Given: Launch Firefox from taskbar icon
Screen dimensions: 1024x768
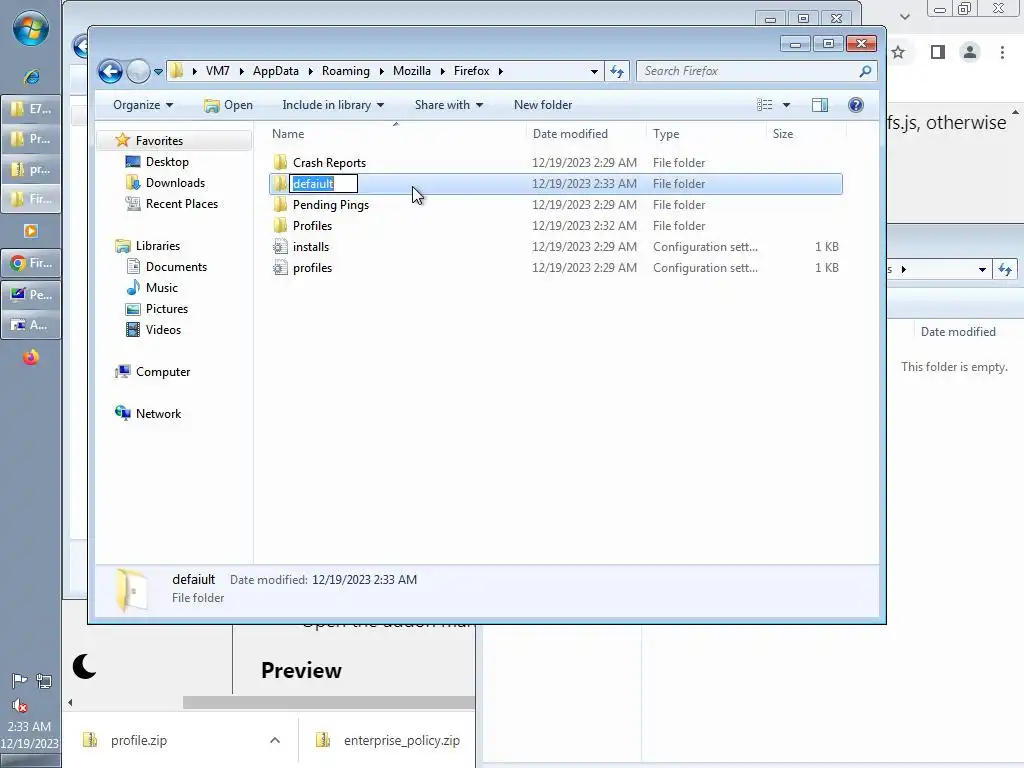Looking at the screenshot, I should coord(31,357).
